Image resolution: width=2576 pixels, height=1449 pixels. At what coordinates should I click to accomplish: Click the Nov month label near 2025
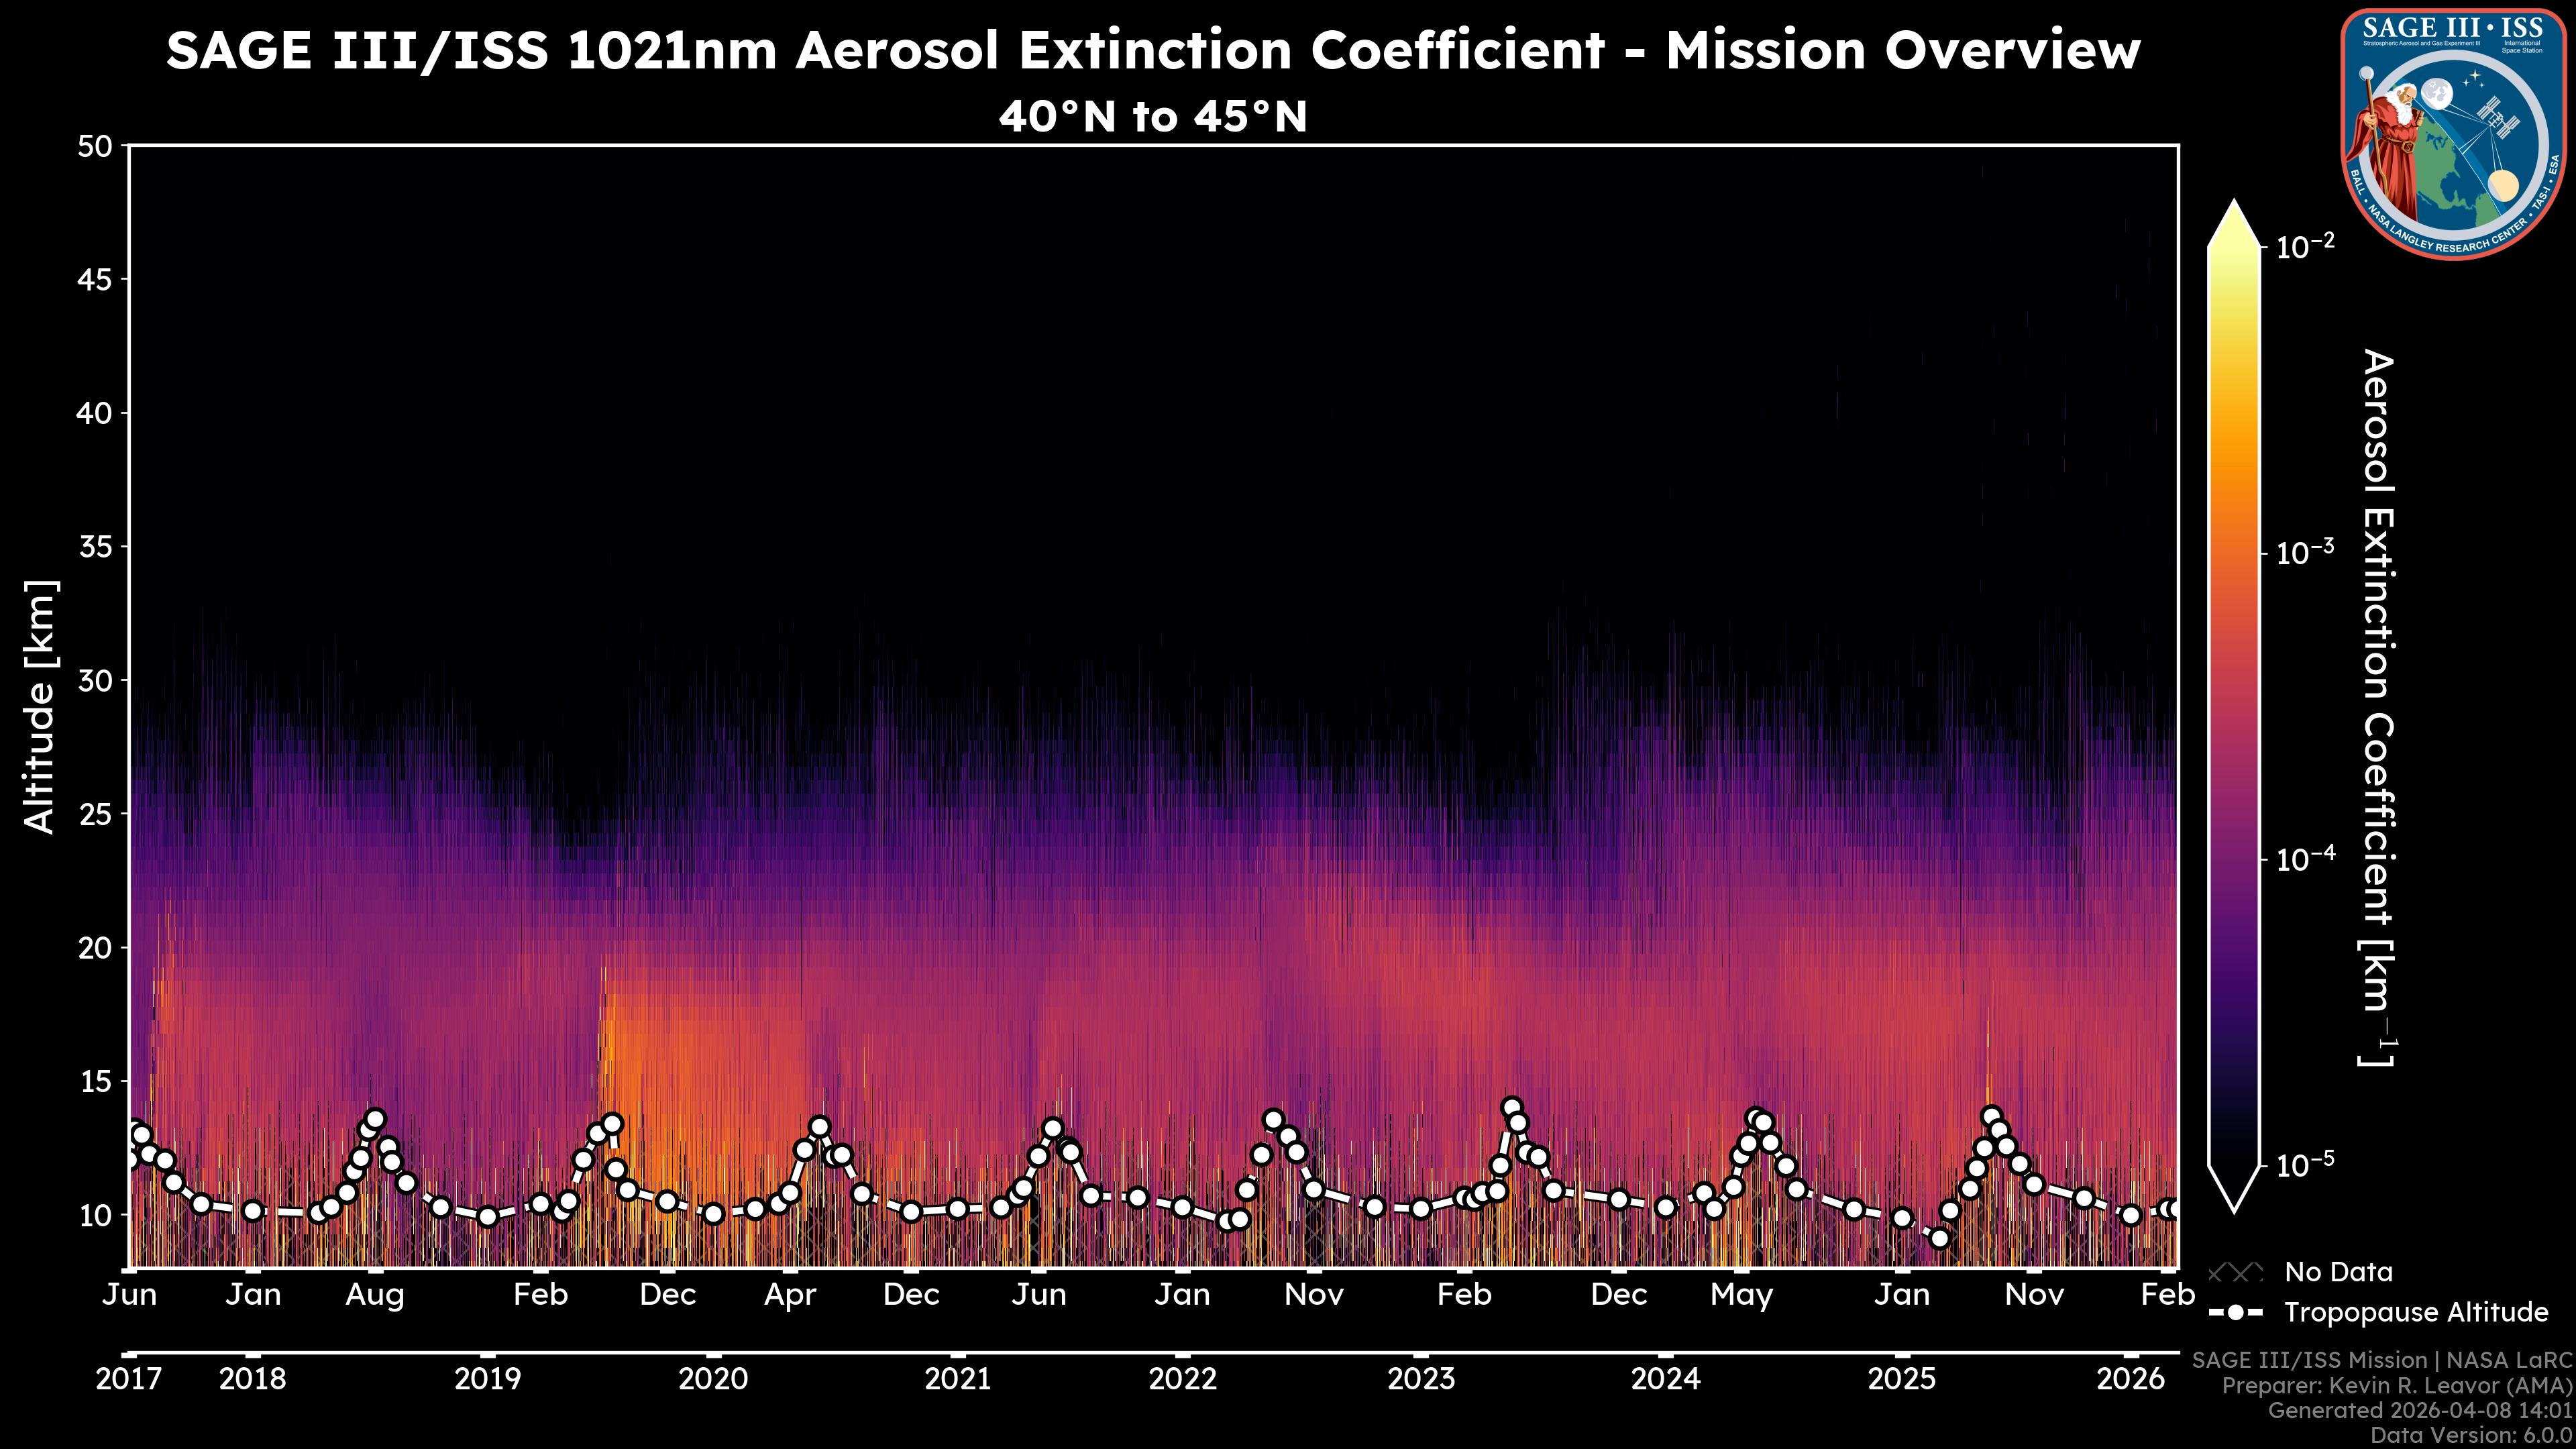(2034, 1295)
